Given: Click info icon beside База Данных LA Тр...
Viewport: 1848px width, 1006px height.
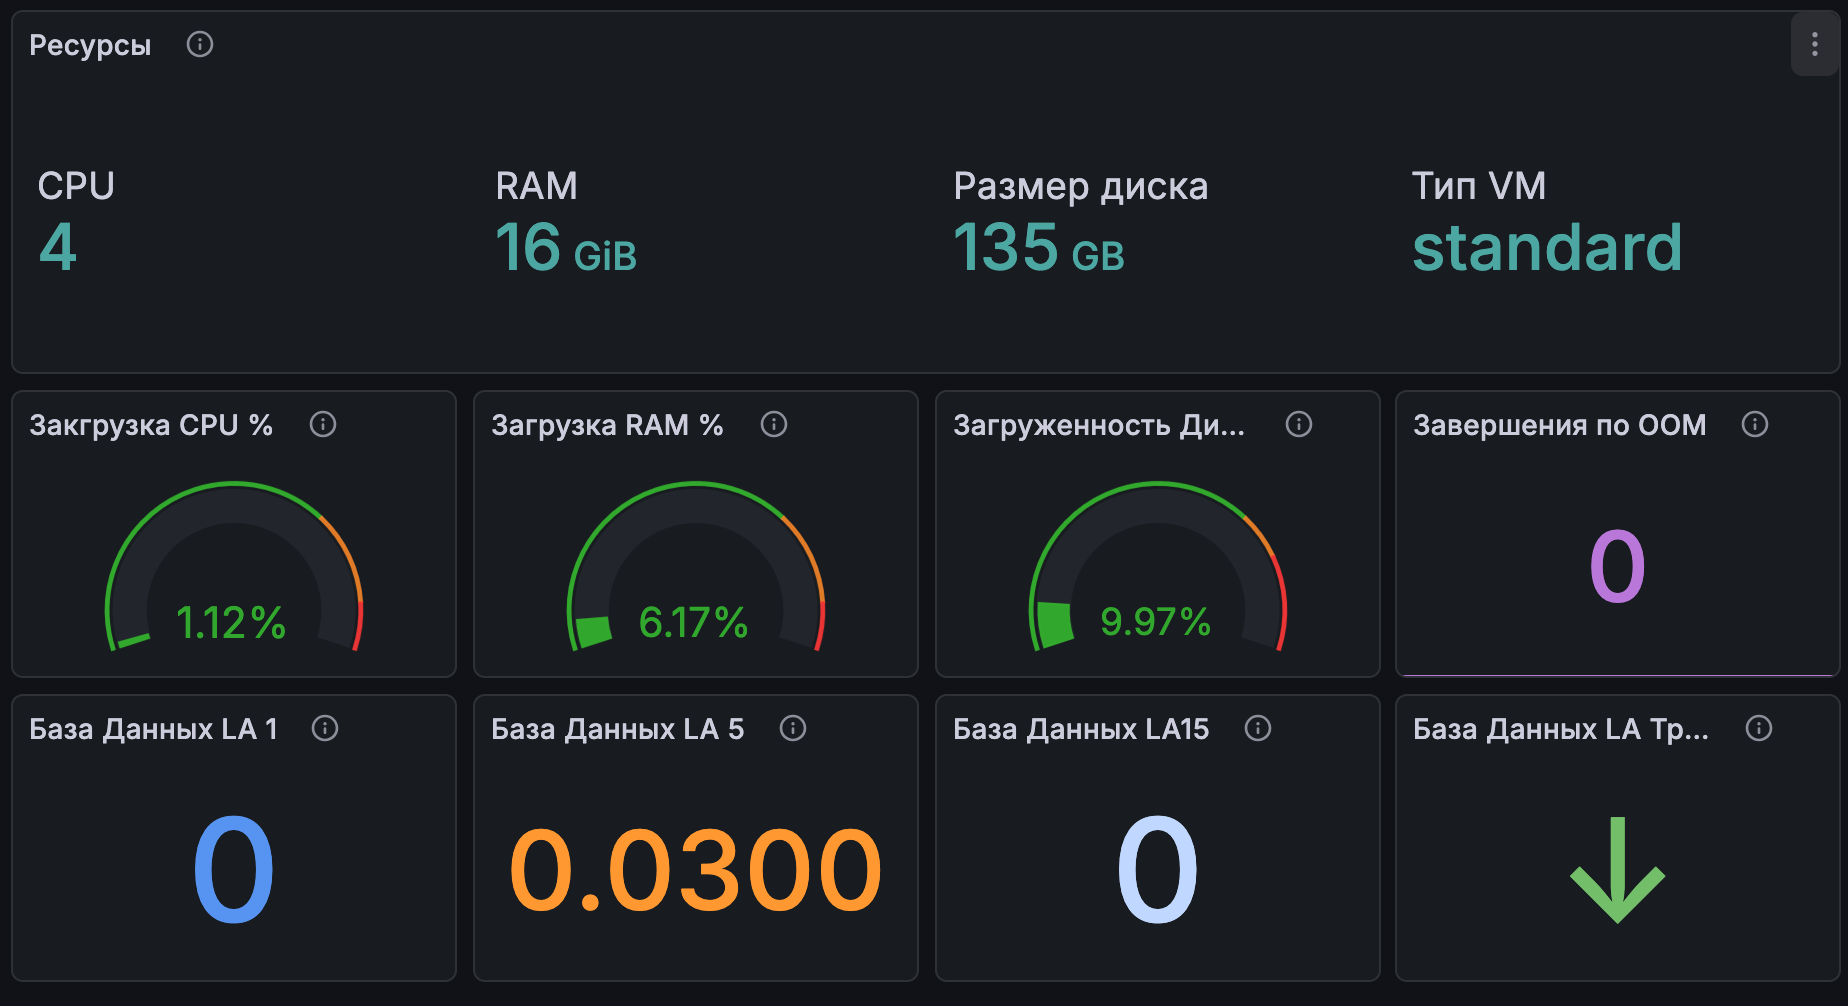Looking at the screenshot, I should pos(1759,728).
